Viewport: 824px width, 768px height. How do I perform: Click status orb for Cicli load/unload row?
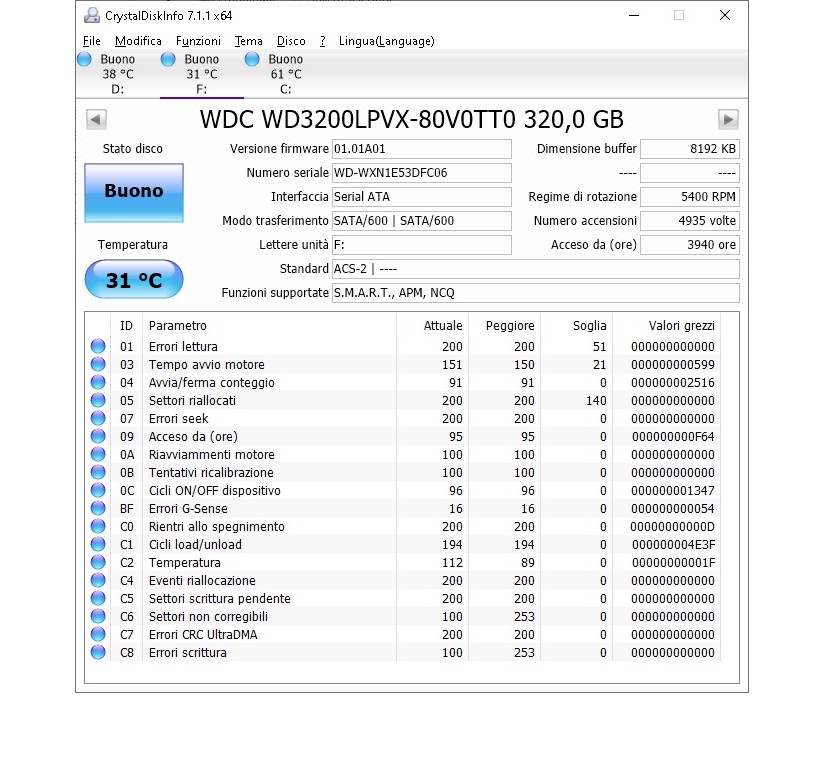(98, 544)
